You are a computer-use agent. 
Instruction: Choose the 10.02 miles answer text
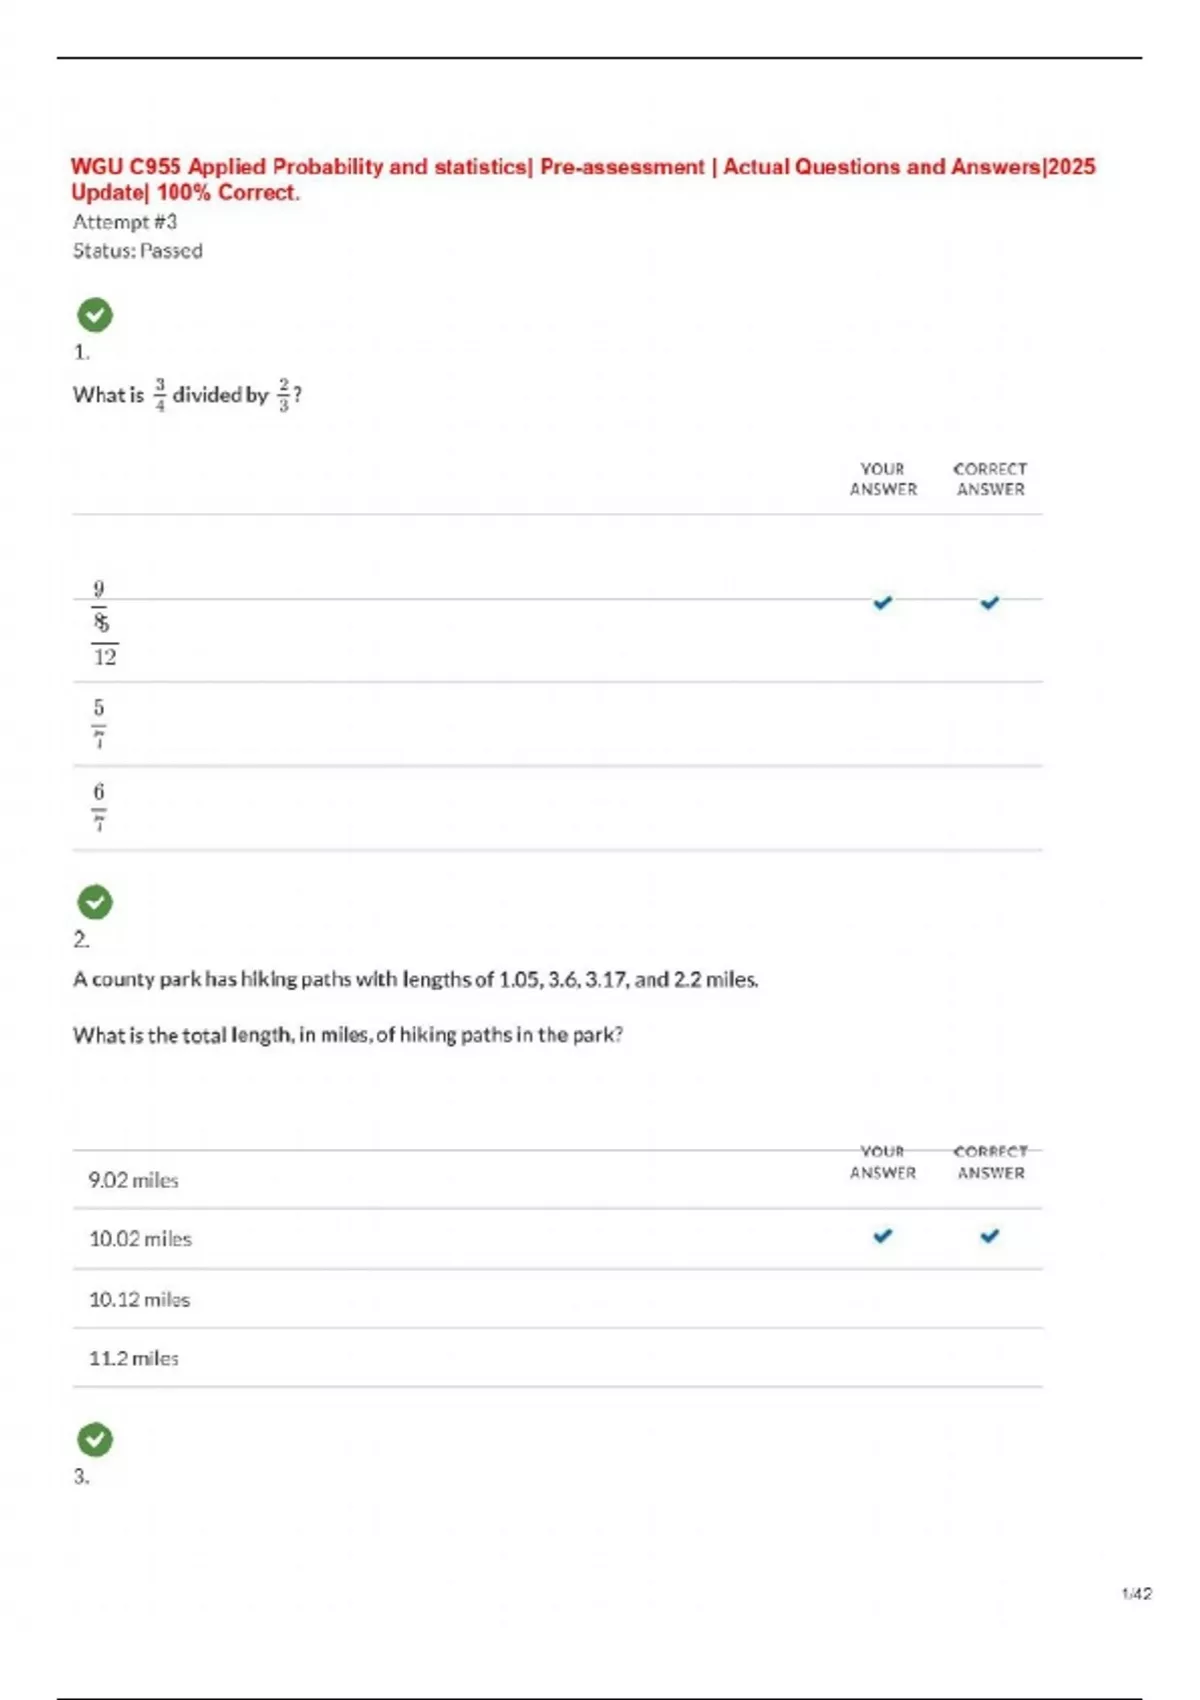[140, 1239]
